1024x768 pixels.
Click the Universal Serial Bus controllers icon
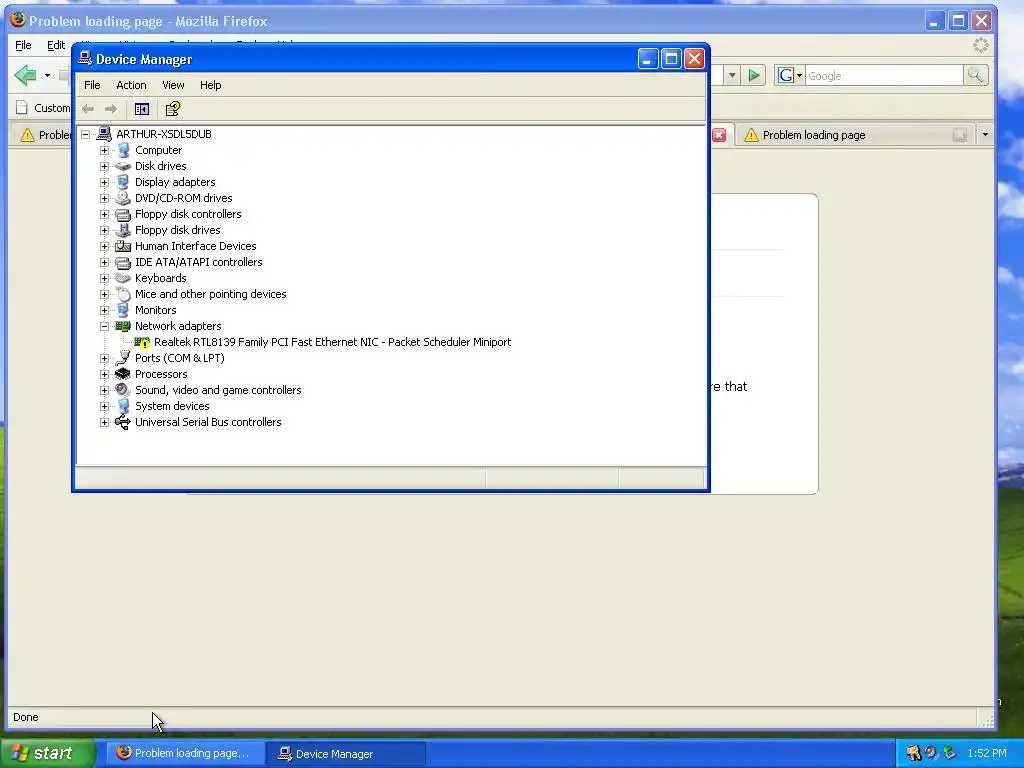123,422
